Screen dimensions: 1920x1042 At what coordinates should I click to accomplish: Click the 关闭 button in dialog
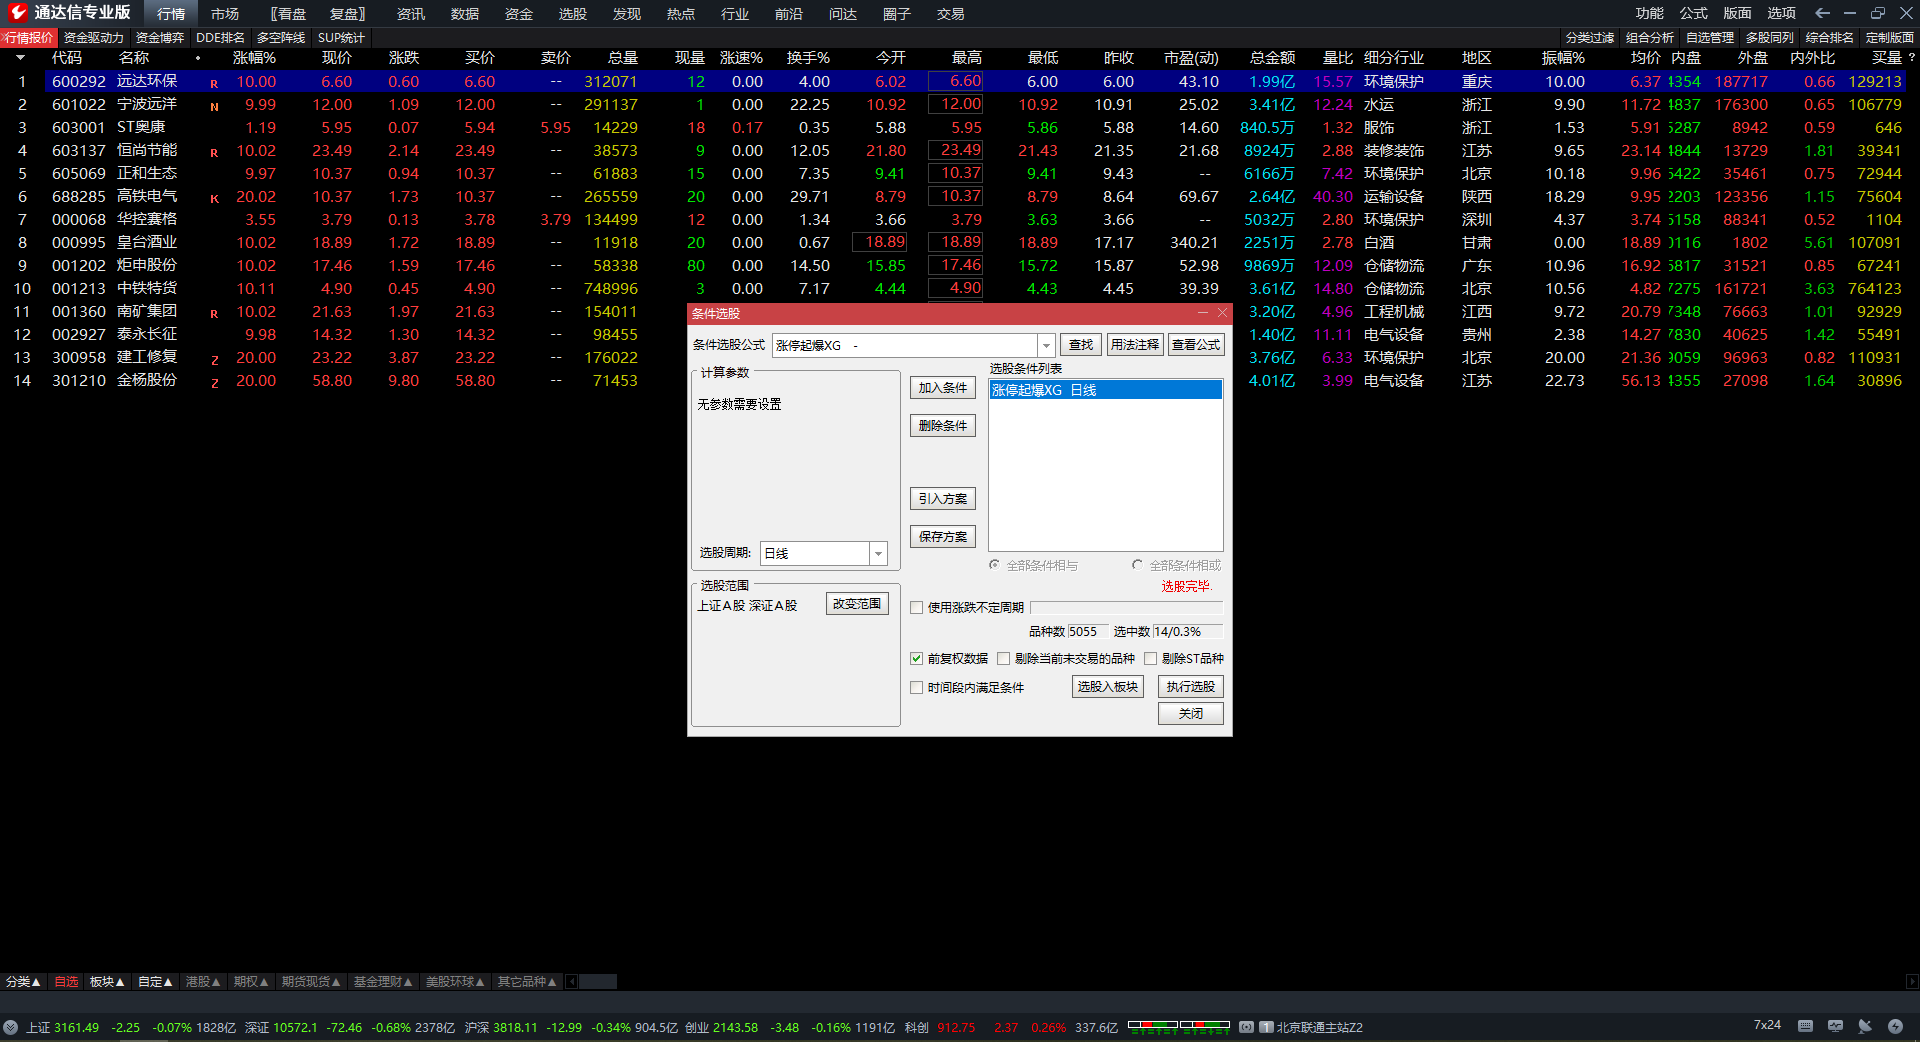pyautogui.click(x=1191, y=714)
